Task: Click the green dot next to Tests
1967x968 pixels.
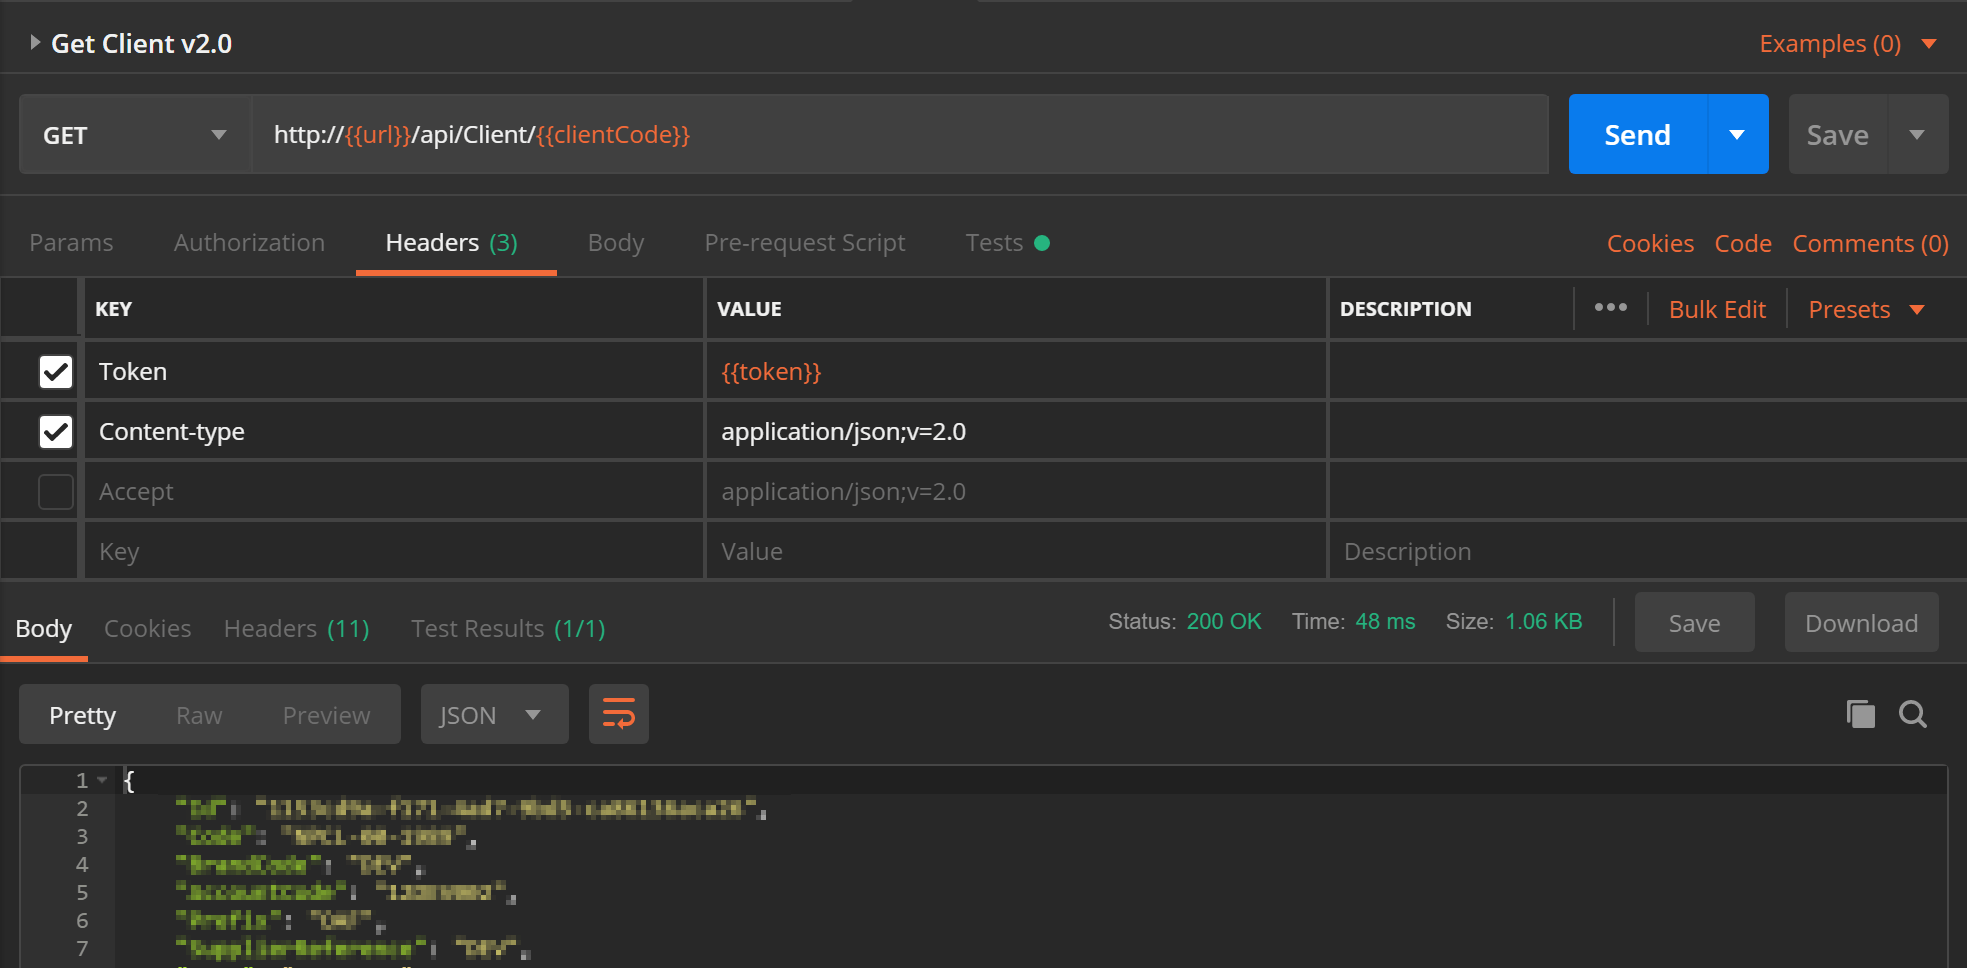Action: point(1042,243)
